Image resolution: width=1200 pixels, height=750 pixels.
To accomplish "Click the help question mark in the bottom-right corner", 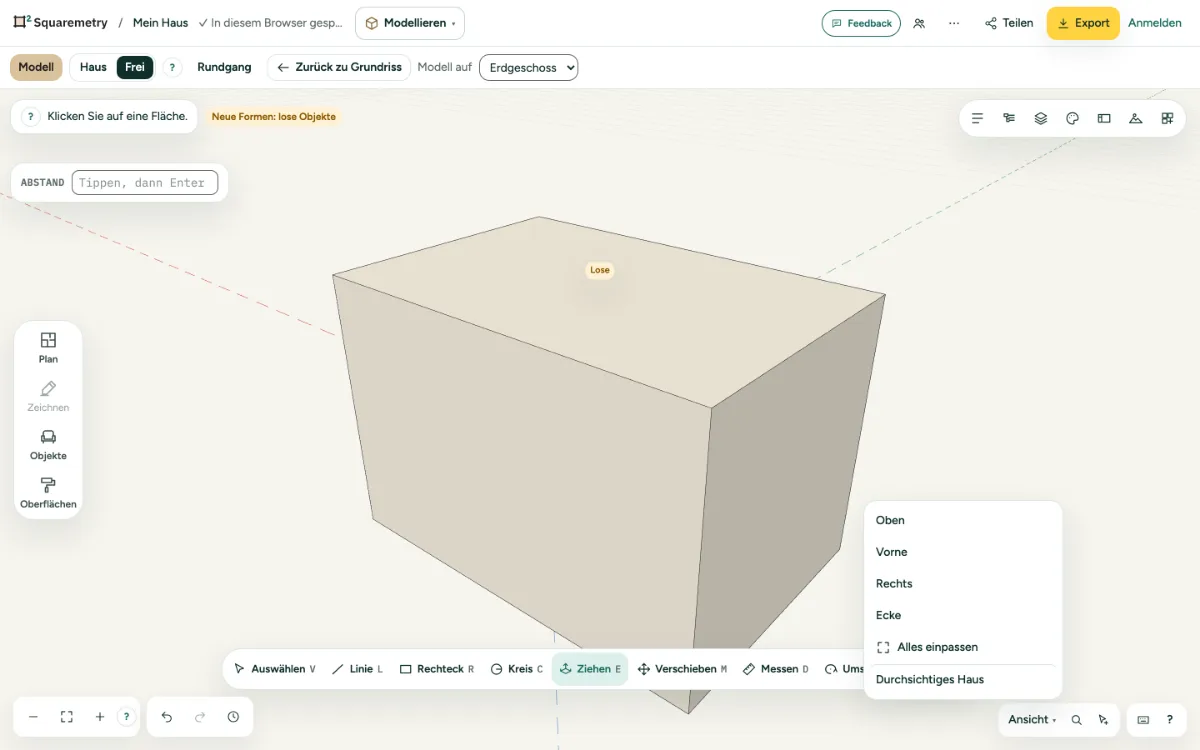I will point(1169,720).
